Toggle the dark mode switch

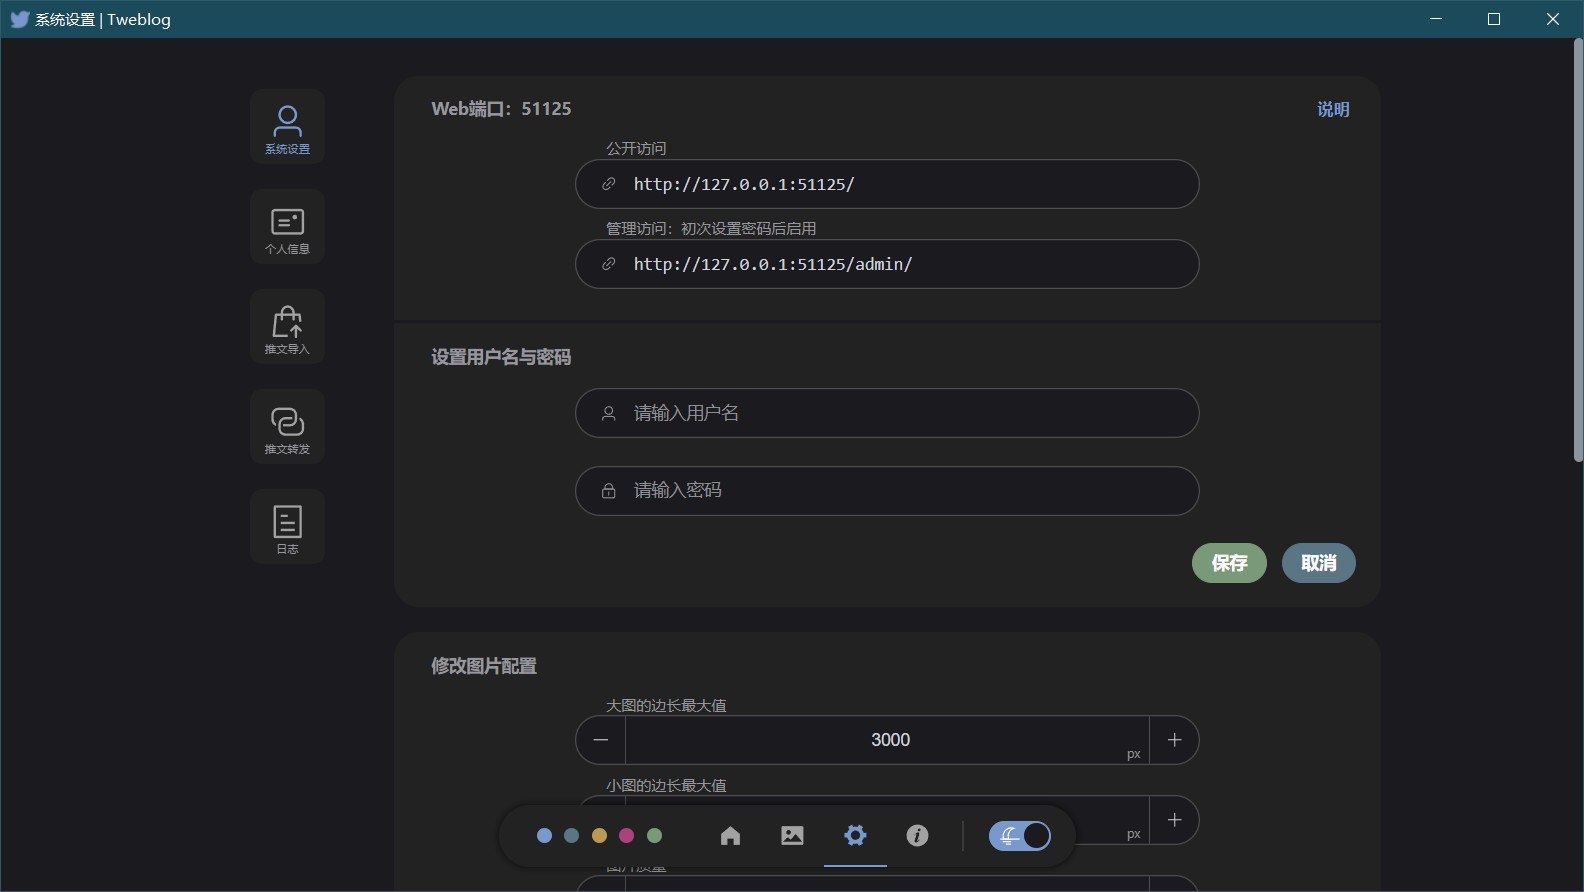(1020, 836)
